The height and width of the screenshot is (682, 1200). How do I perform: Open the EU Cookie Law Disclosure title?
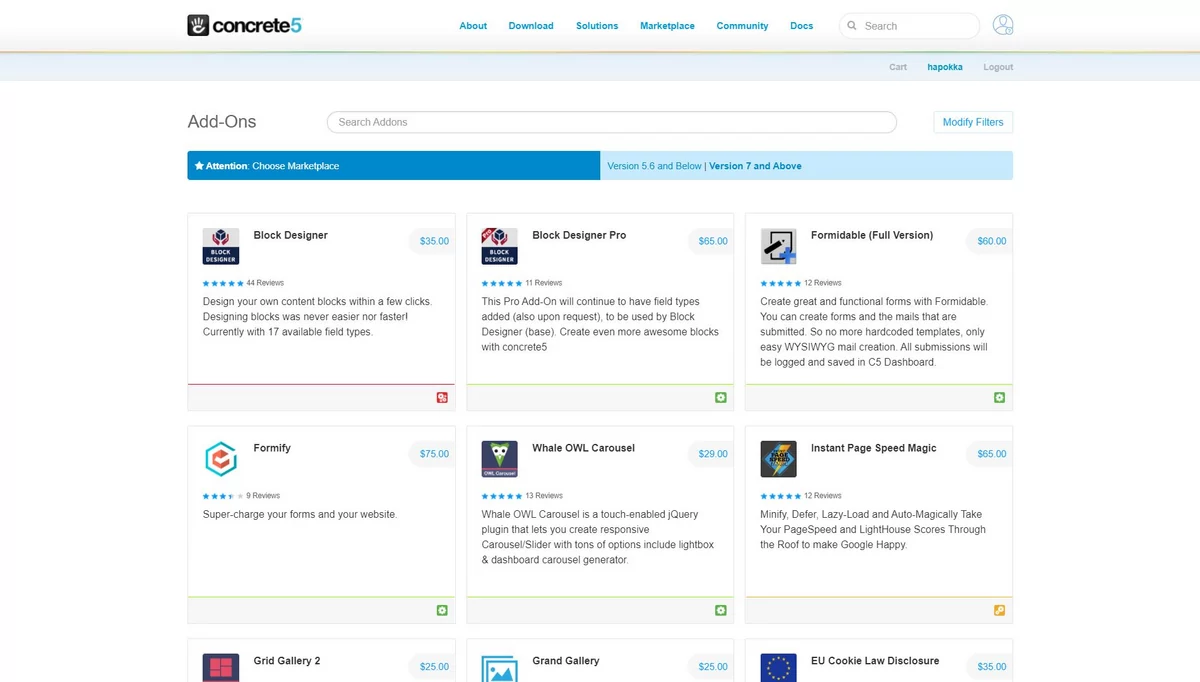(x=875, y=661)
